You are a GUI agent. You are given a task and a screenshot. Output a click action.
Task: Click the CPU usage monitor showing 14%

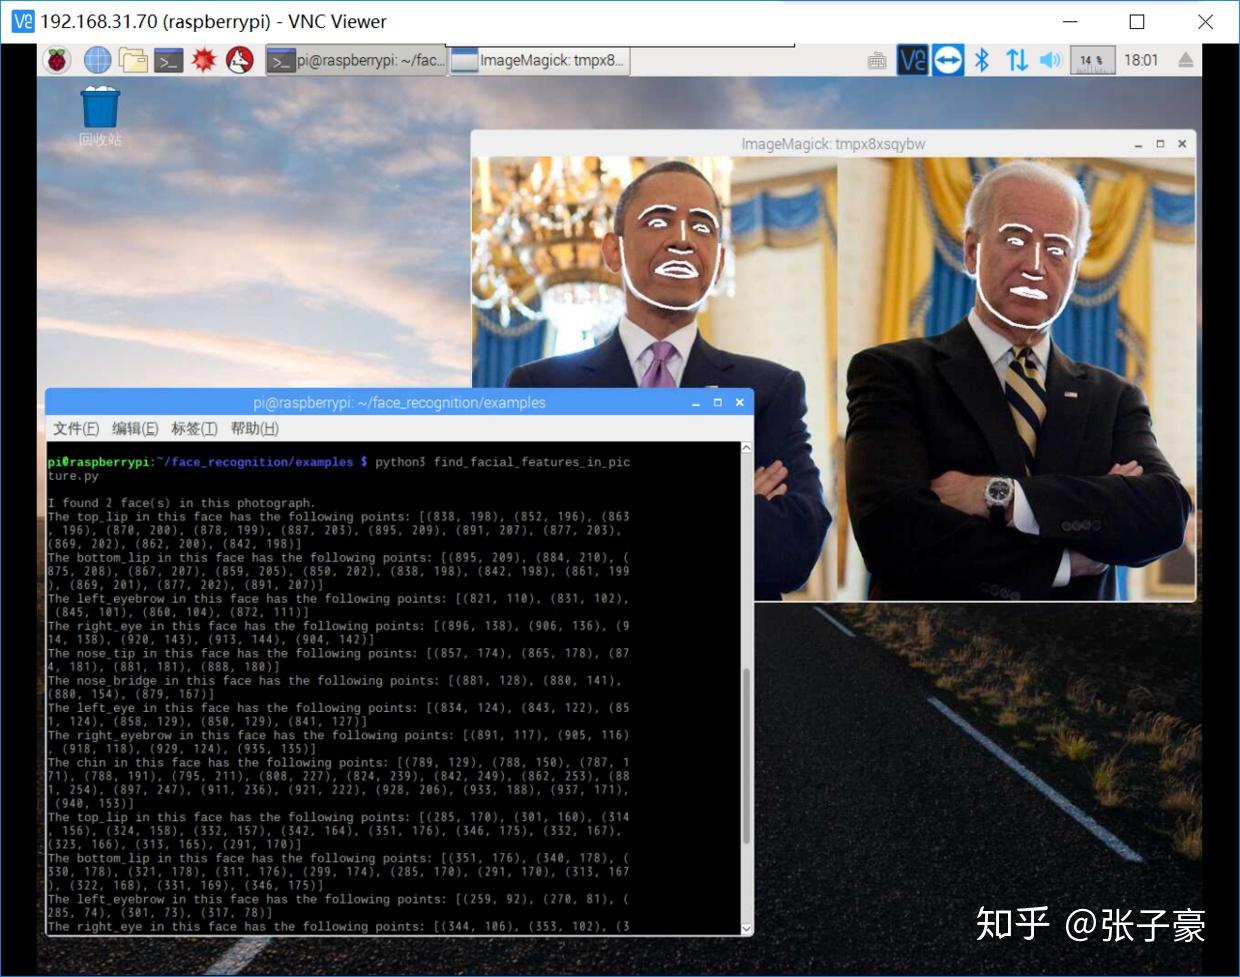pos(1090,60)
